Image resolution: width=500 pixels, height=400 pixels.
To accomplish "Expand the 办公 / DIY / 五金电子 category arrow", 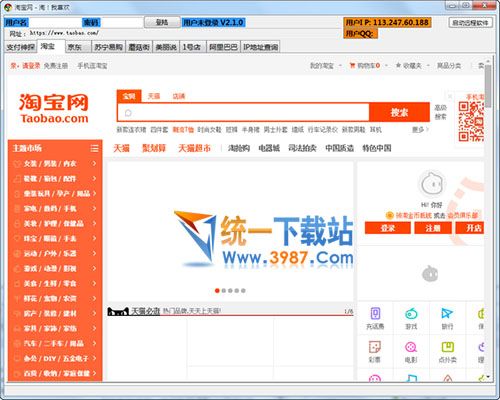I will pos(94,358).
